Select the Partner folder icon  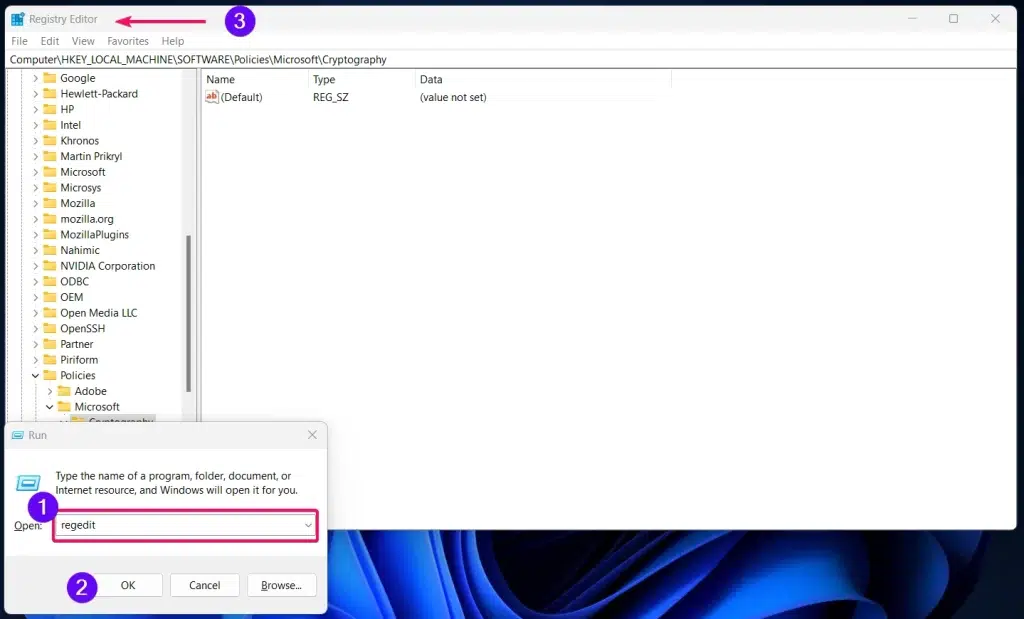point(50,344)
